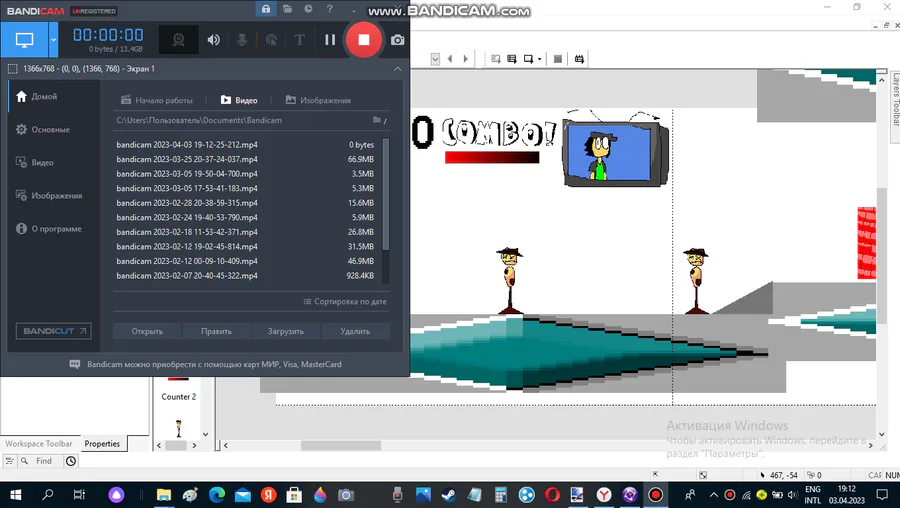Select bandicam 2023-03-25 20-37-24-037.mp4

[245, 159]
